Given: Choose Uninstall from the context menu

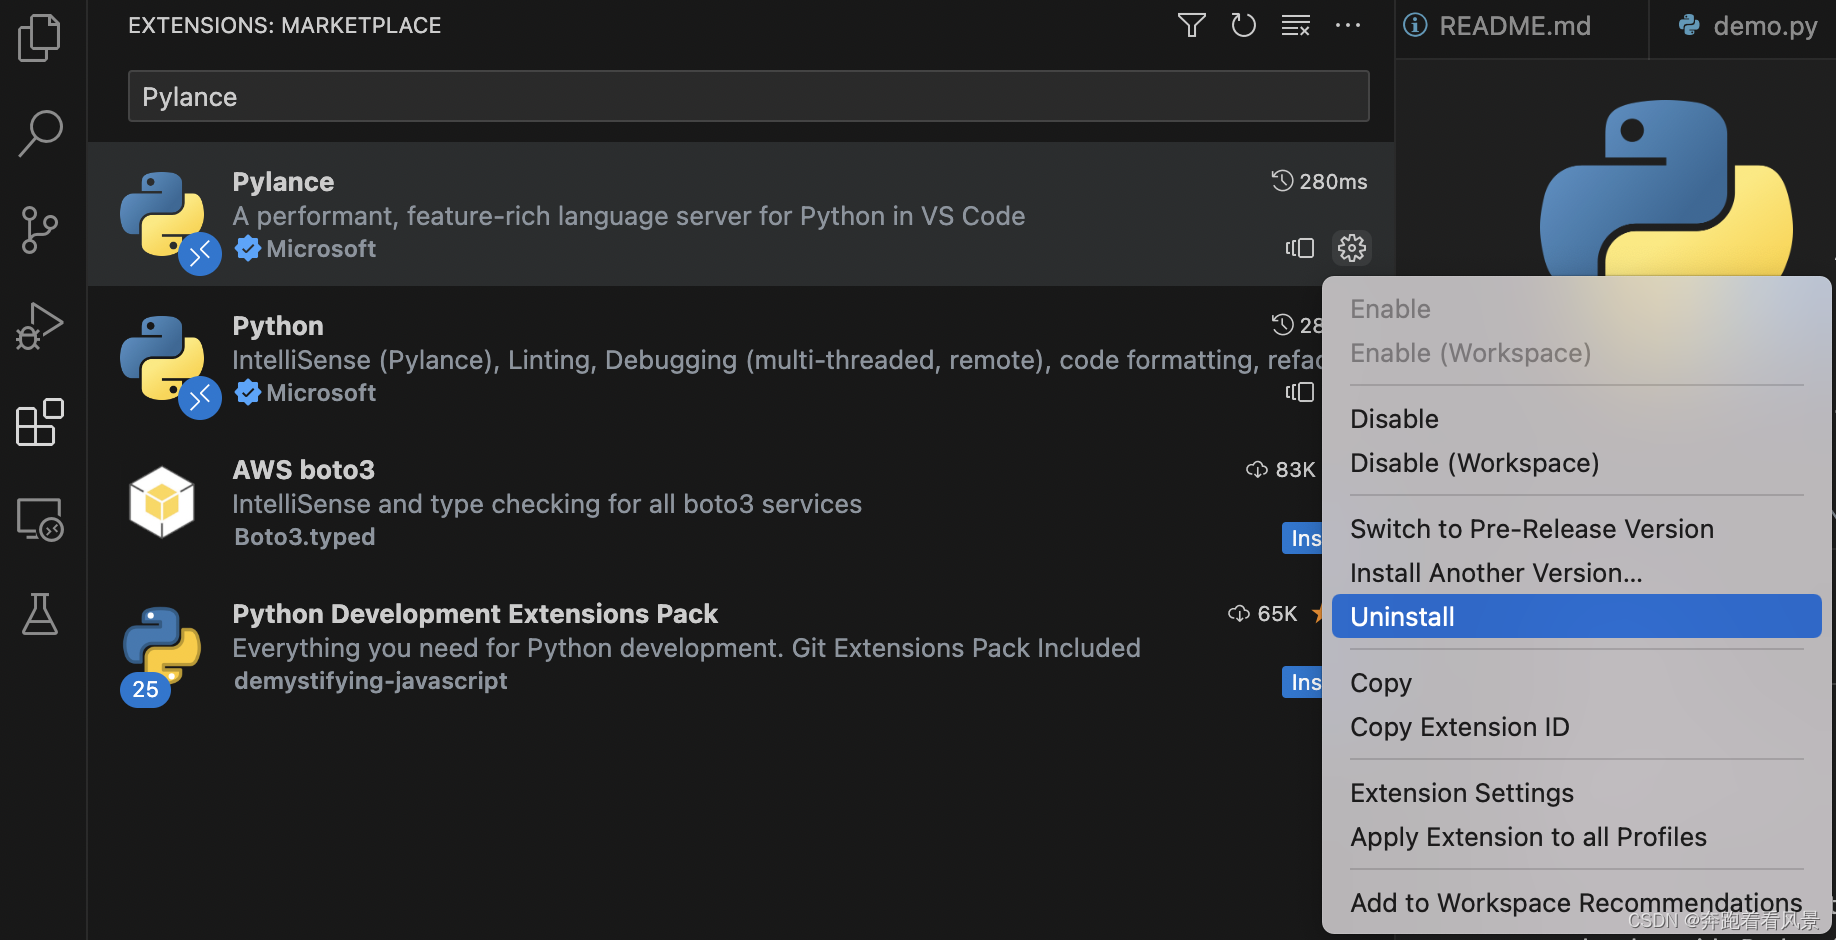Looking at the screenshot, I should click(1402, 617).
